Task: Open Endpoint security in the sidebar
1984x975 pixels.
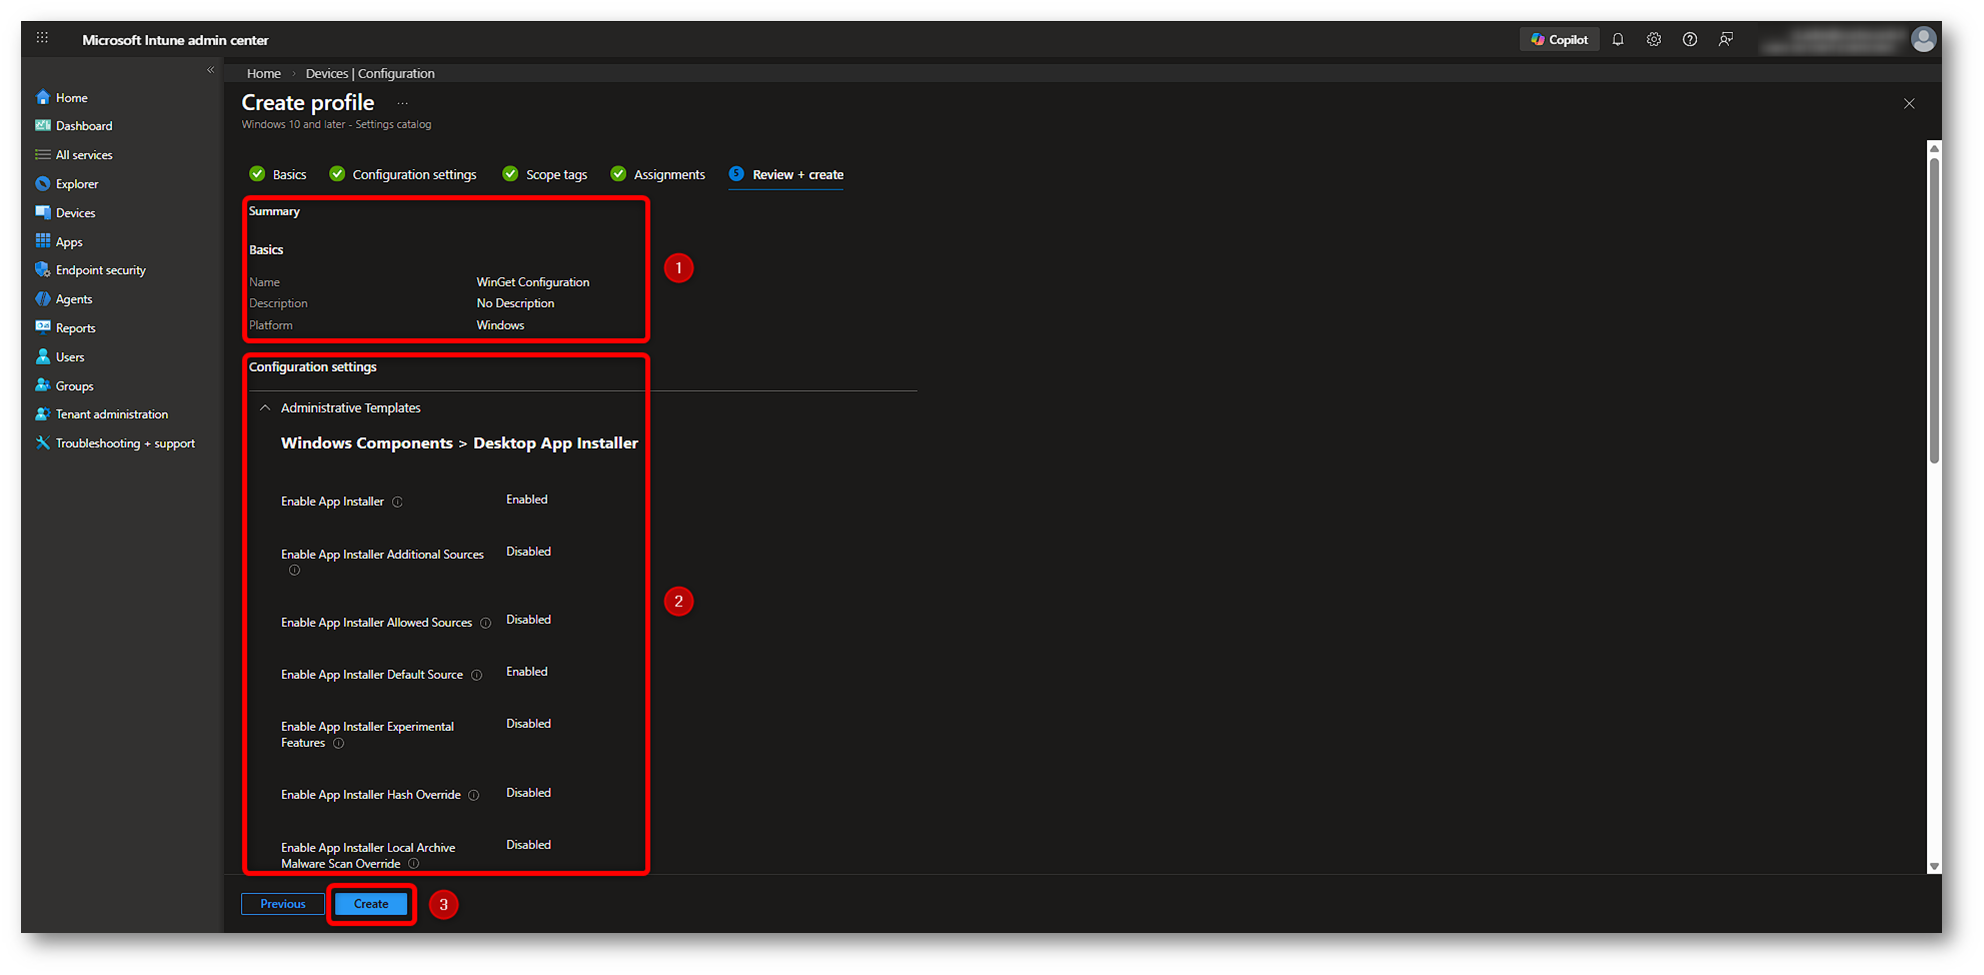Action: pyautogui.click(x=90, y=270)
